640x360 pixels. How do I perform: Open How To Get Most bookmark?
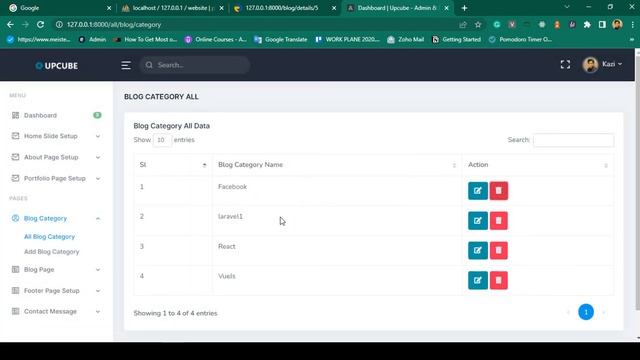coord(146,40)
